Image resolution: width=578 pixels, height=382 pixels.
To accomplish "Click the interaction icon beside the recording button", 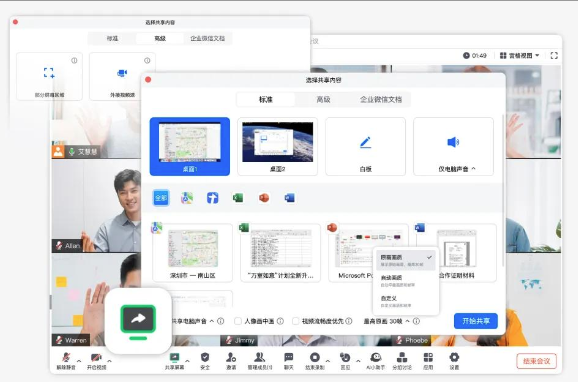I will click(x=345, y=357).
